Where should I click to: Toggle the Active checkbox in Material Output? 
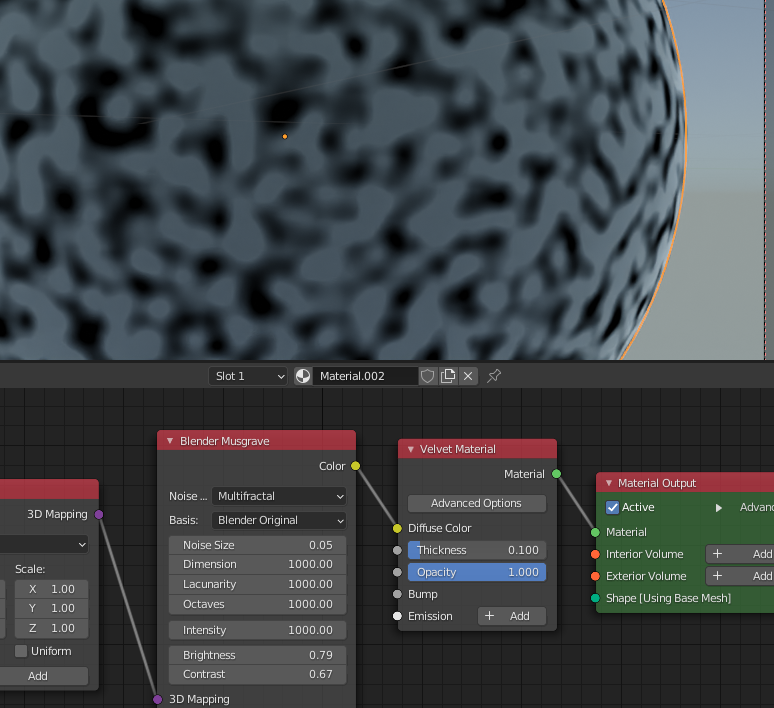[613, 507]
